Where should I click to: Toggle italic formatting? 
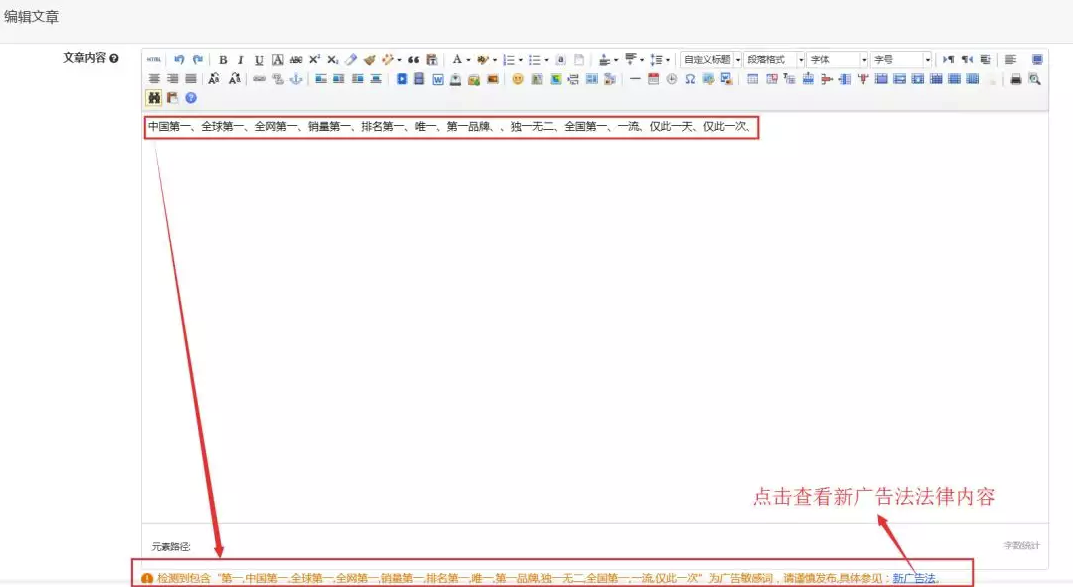(240, 60)
